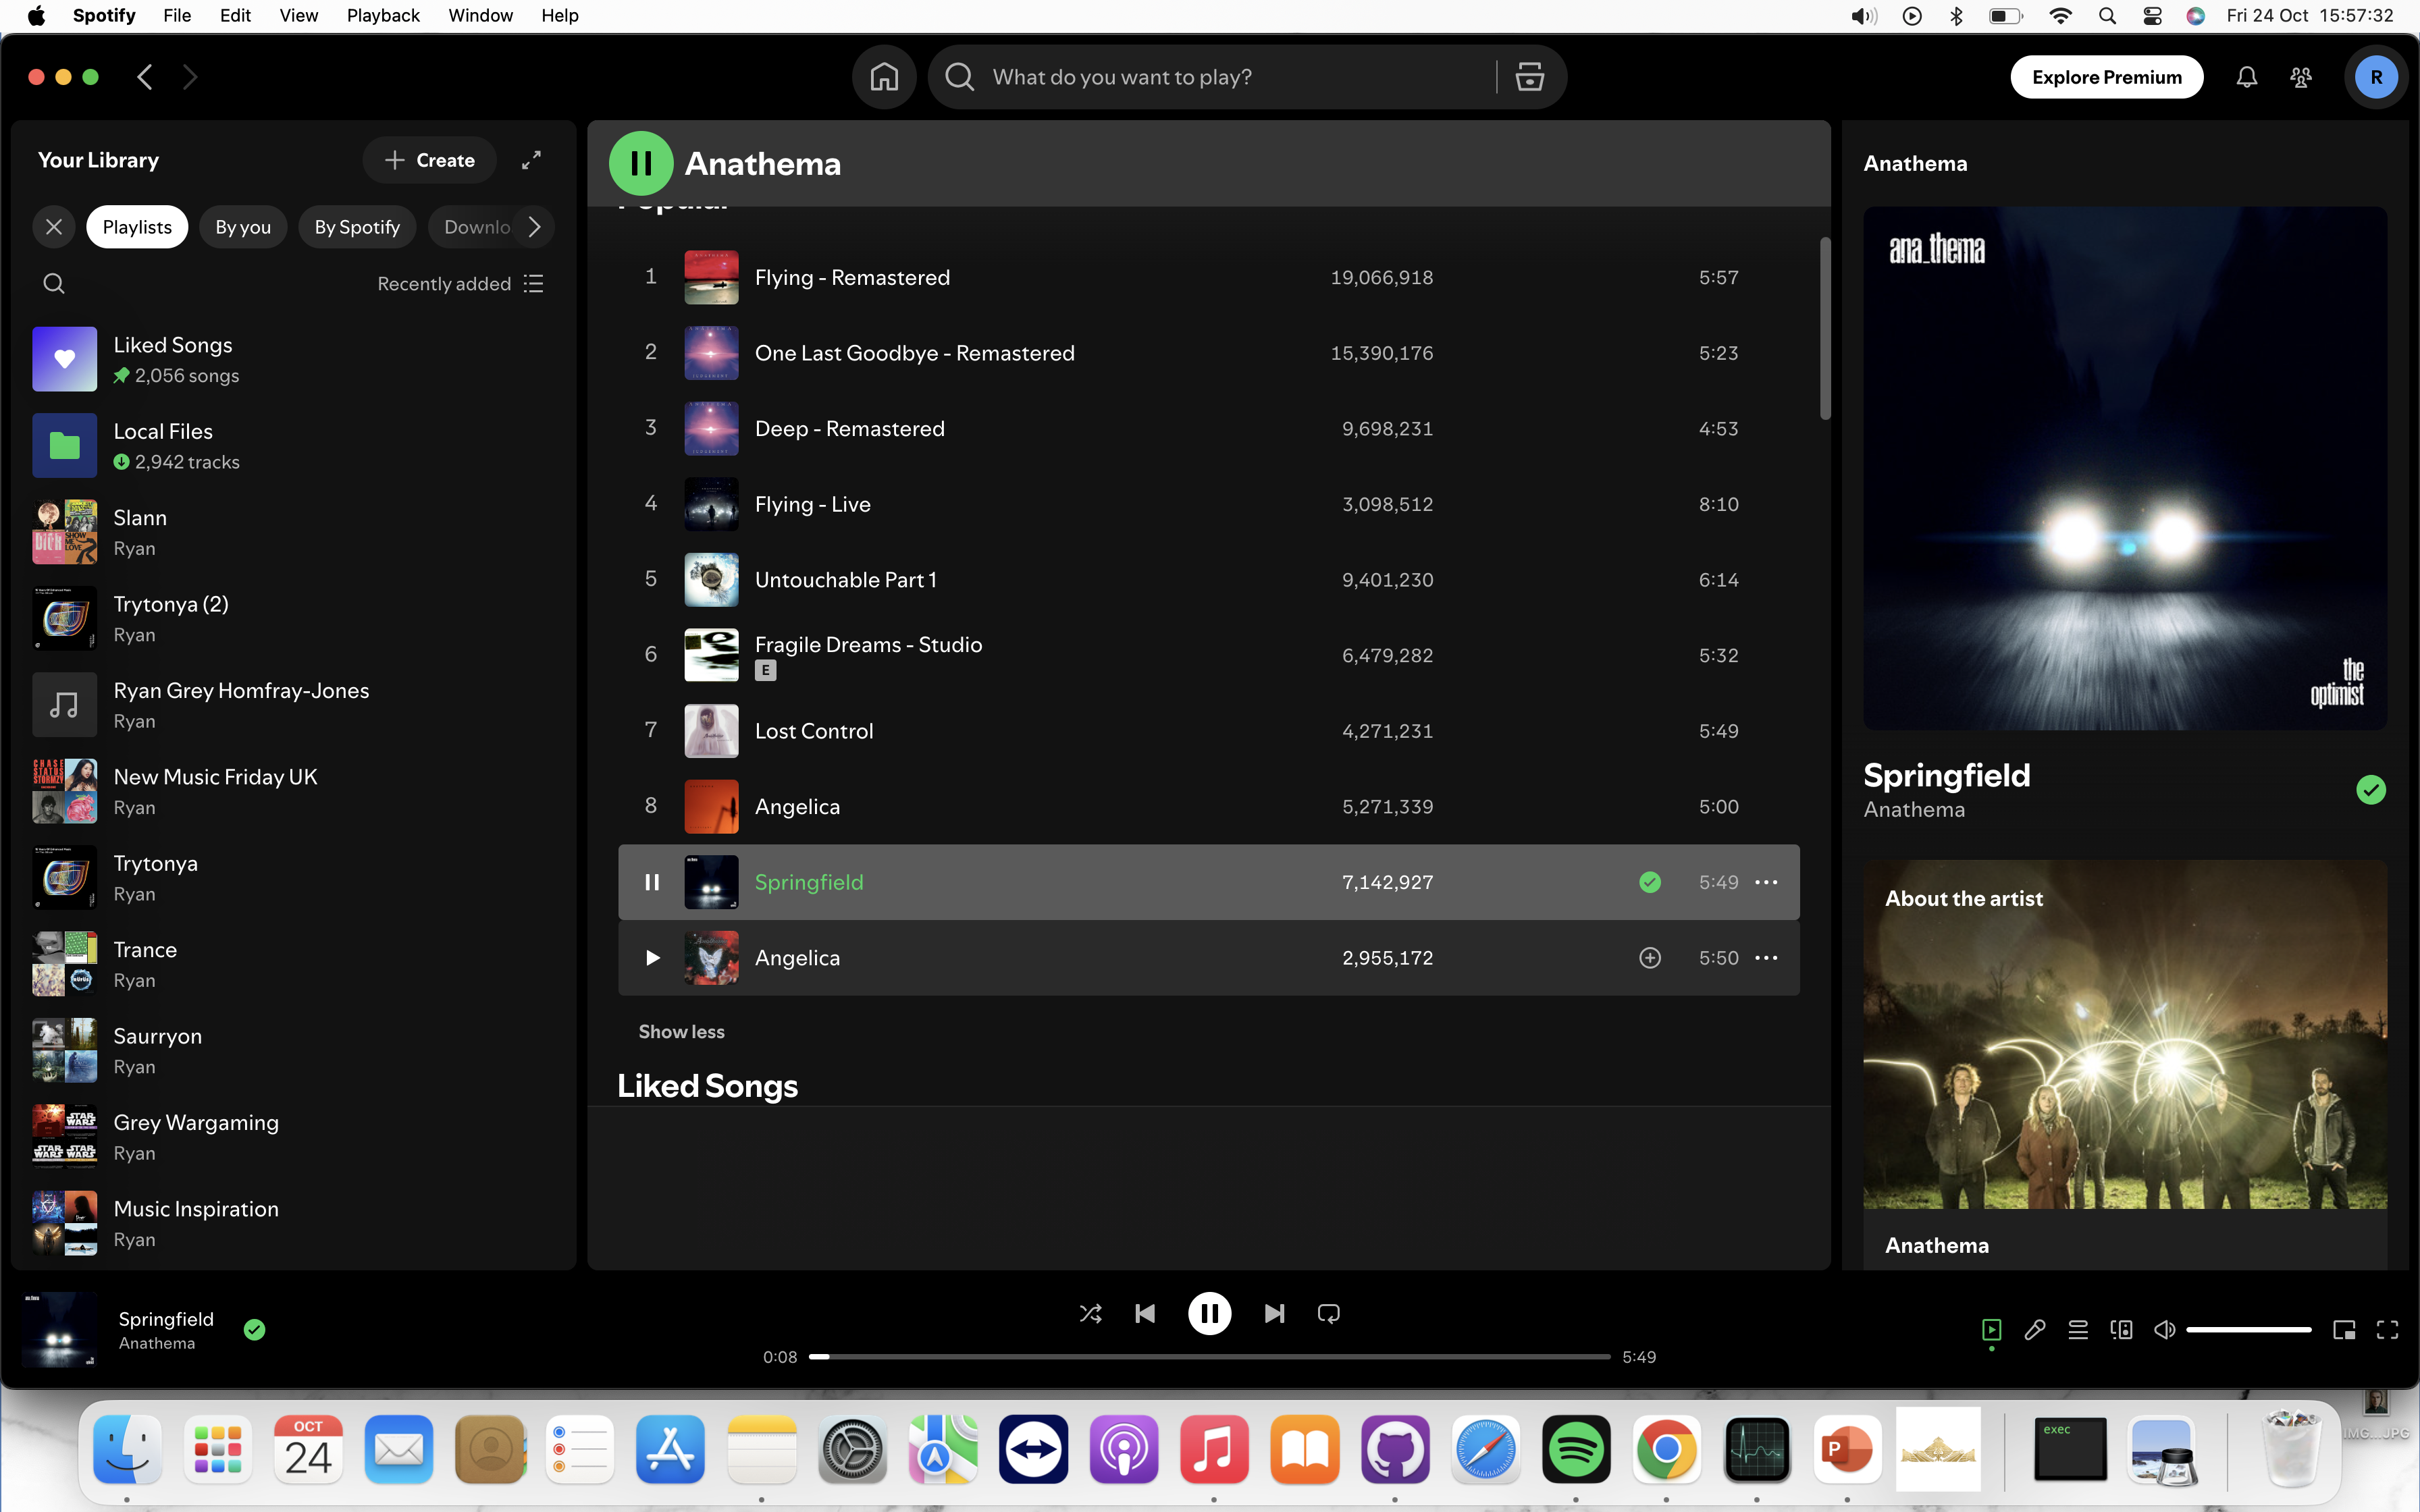This screenshot has height=1512, width=2420.
Task: Open the Miniplayer icon
Action: pos(2344,1329)
